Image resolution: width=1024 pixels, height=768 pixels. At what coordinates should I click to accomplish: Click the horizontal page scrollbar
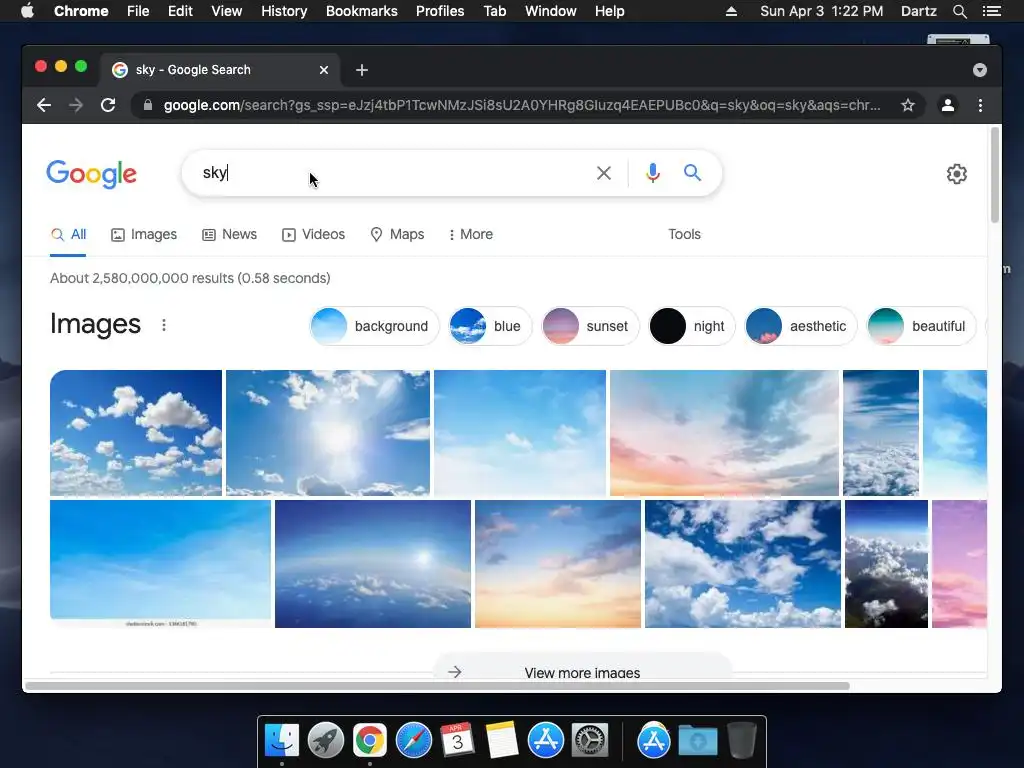[437, 686]
